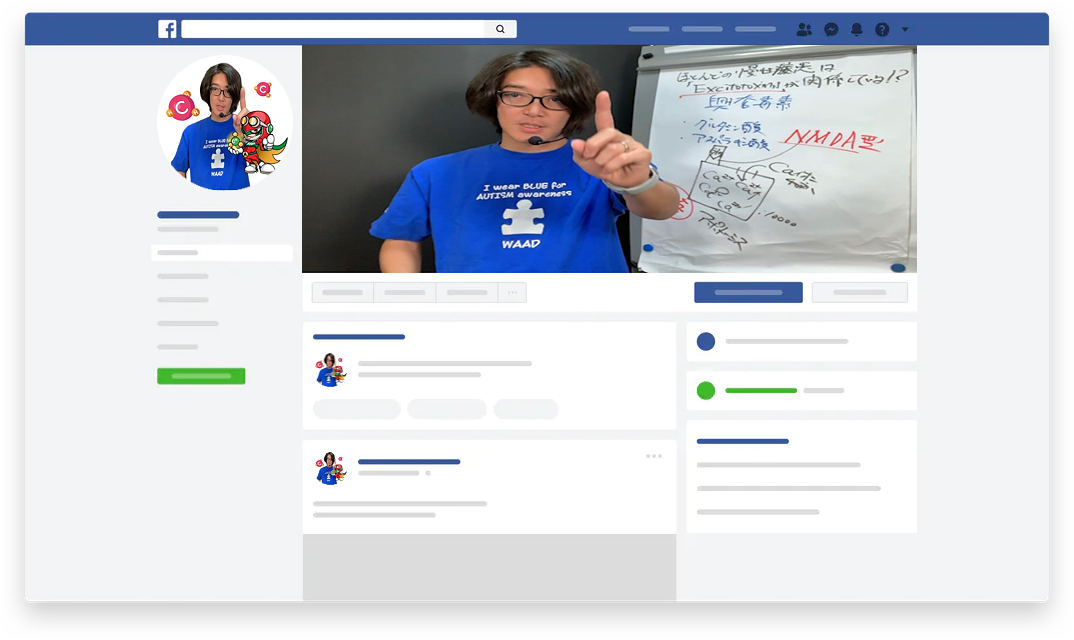Viewport: 1074px width, 640px height.
Task: Click the blue circle icon in right panel
Action: pyautogui.click(x=706, y=341)
